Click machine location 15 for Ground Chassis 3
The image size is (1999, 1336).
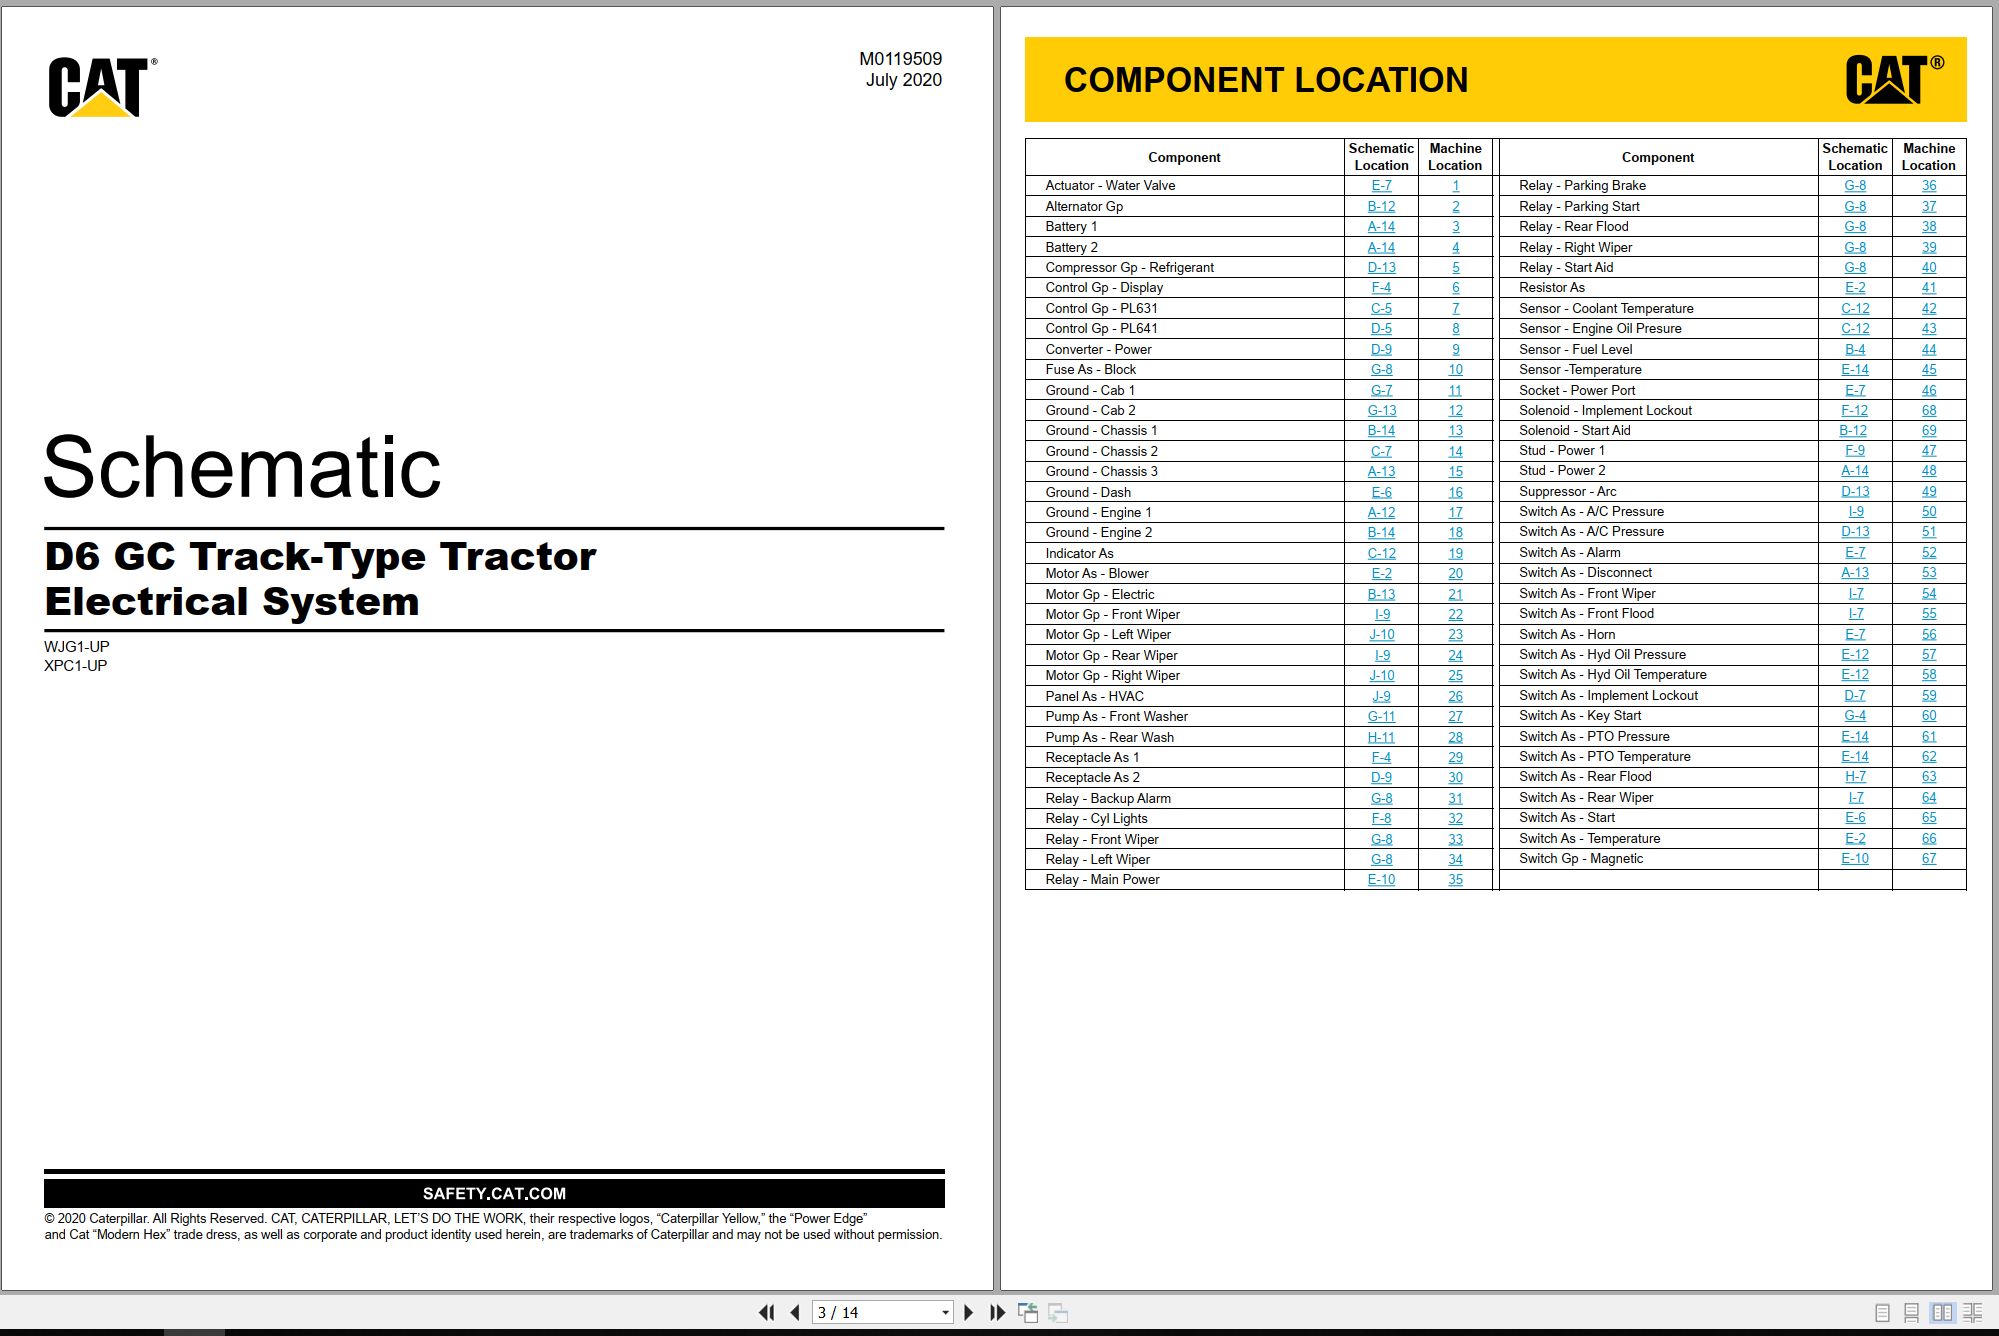click(x=1455, y=472)
